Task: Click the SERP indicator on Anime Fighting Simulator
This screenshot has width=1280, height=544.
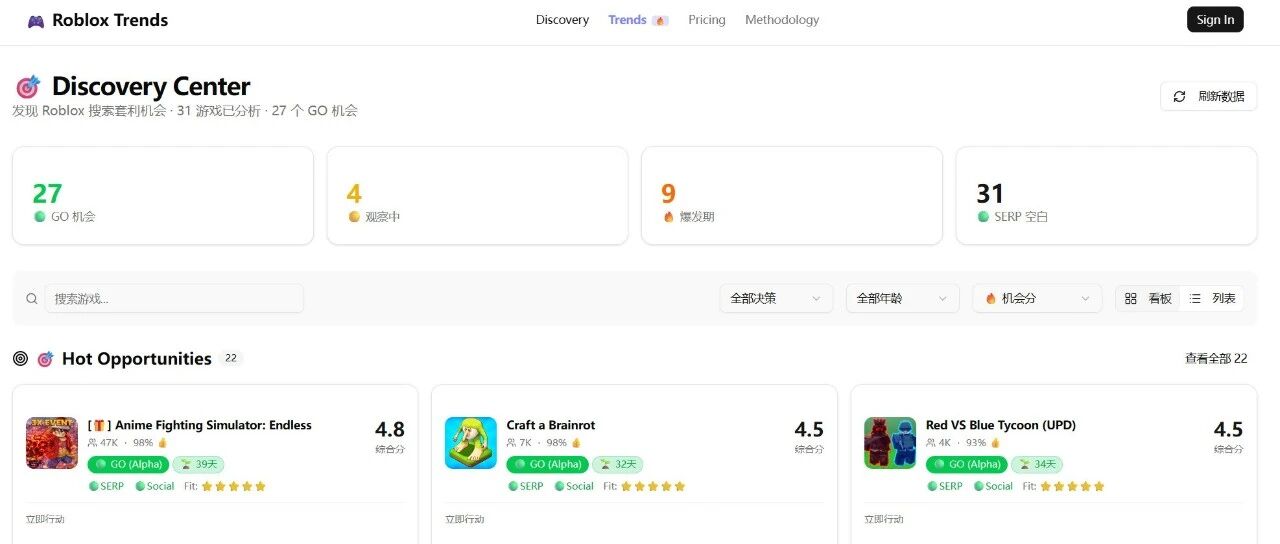Action: [106, 486]
